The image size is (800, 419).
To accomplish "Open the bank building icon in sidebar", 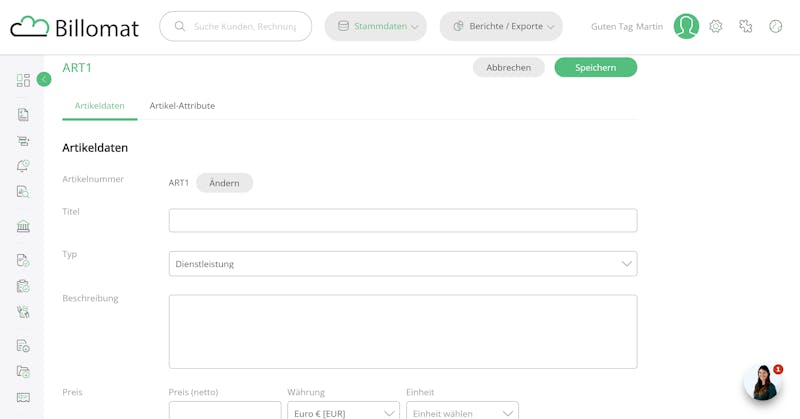I will pos(23,226).
